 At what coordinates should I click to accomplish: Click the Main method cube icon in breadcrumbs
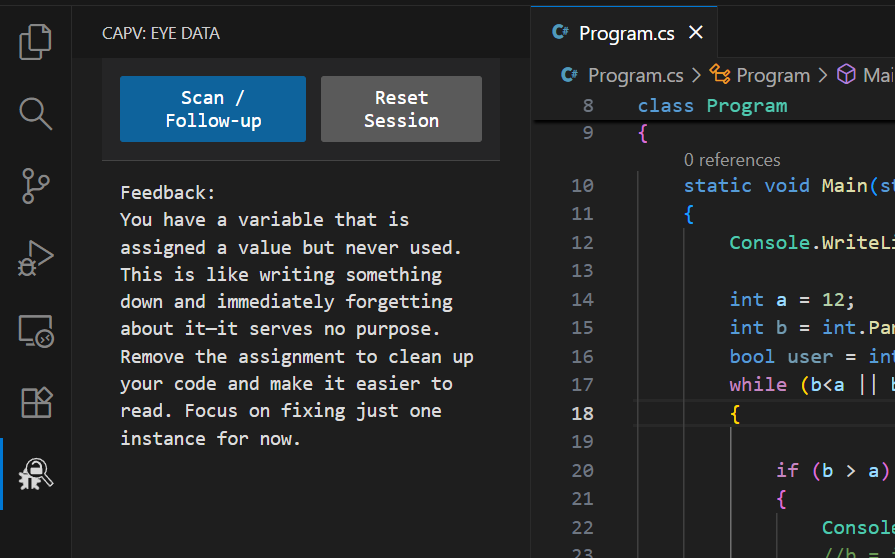846,75
